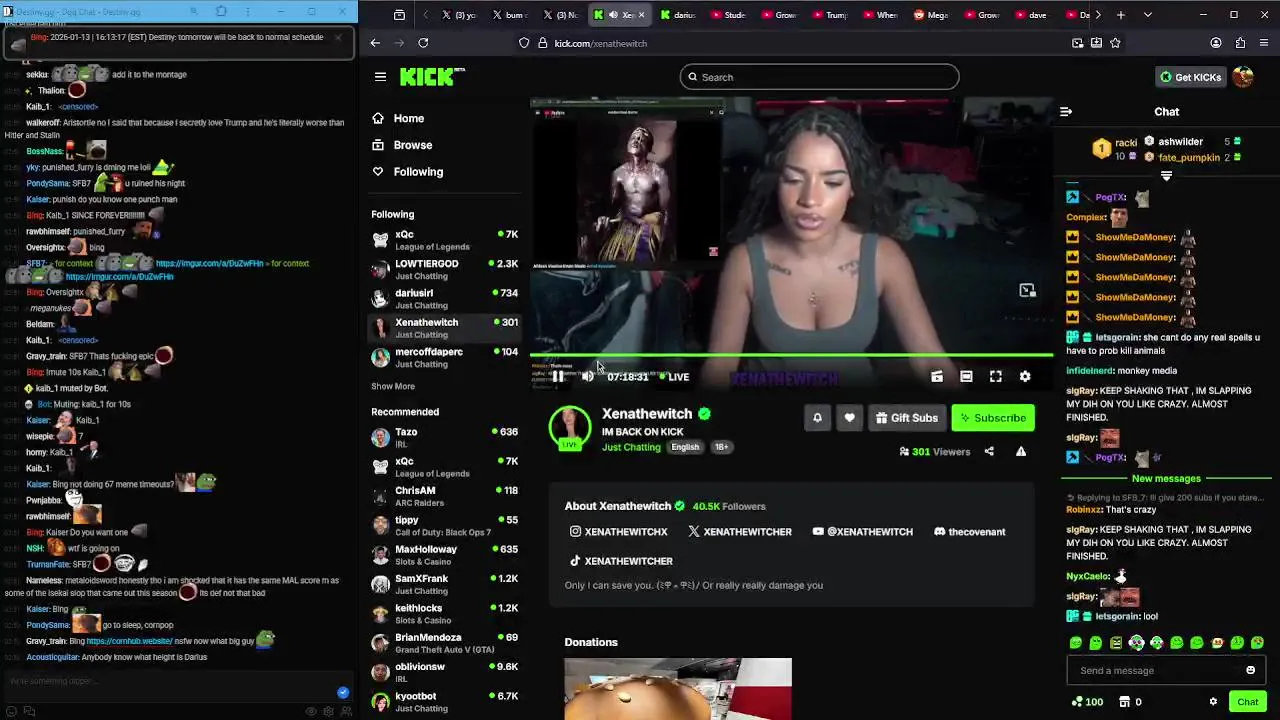Viewport: 1280px width, 720px height.
Task: Open xQc League of Legends in Following list
Action: pyautogui.click(x=444, y=240)
